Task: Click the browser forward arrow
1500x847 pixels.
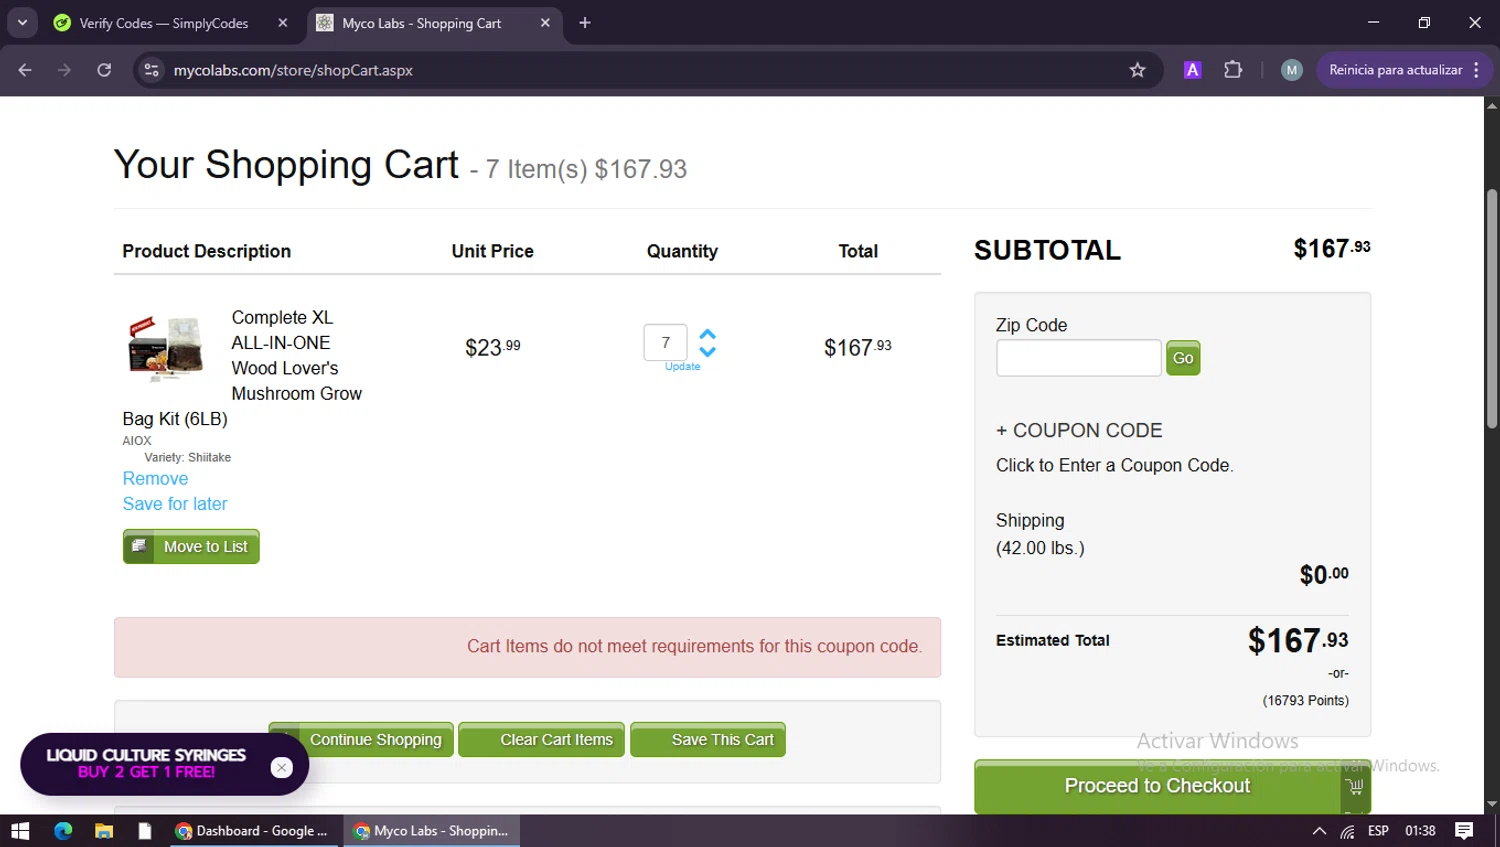Action: [64, 70]
